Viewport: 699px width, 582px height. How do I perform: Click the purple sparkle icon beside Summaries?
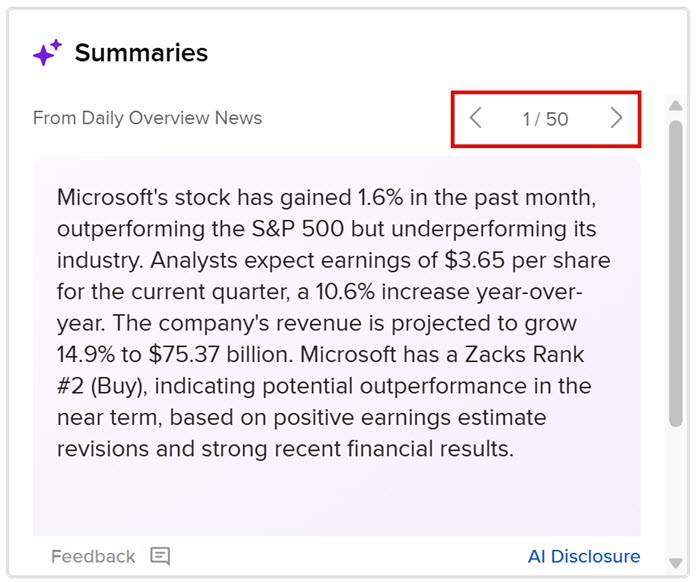pos(47,53)
